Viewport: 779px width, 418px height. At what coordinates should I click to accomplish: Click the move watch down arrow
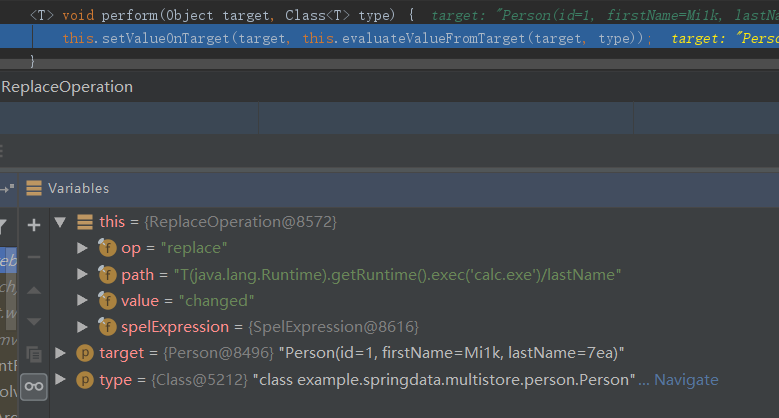(34, 321)
